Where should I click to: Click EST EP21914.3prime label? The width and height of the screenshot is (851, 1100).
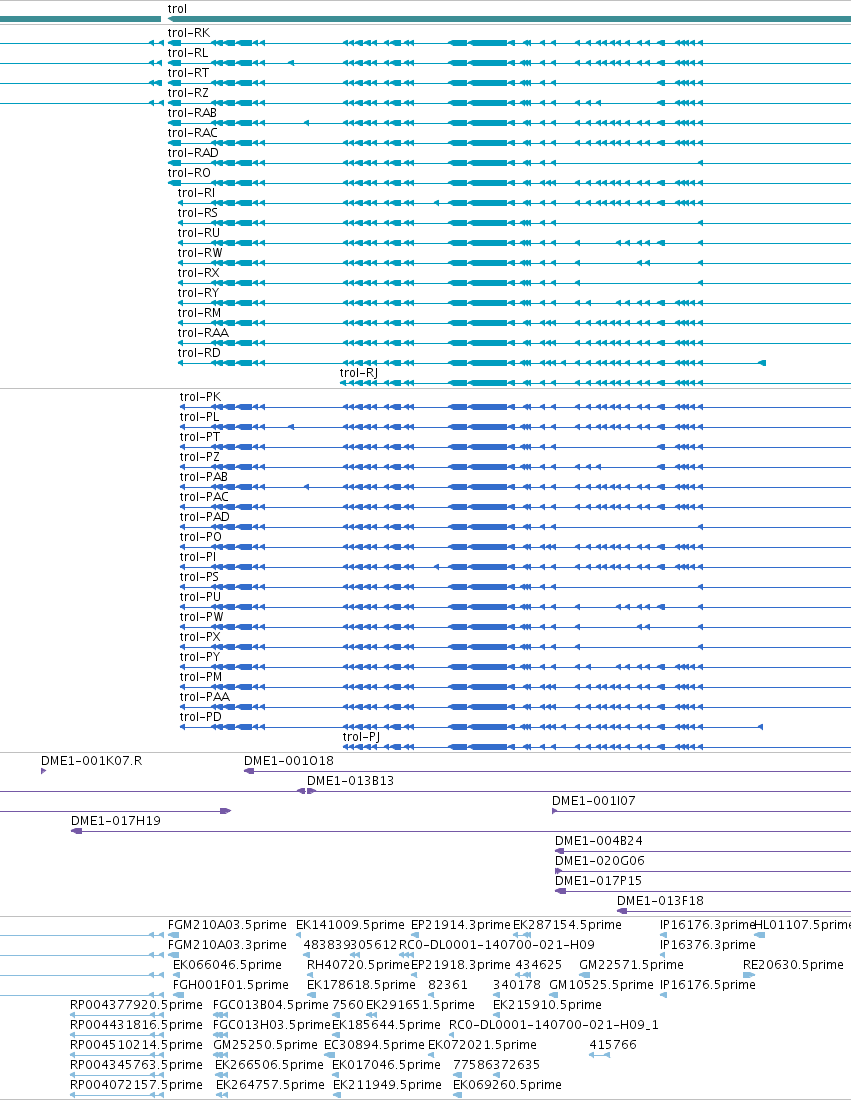[461, 925]
